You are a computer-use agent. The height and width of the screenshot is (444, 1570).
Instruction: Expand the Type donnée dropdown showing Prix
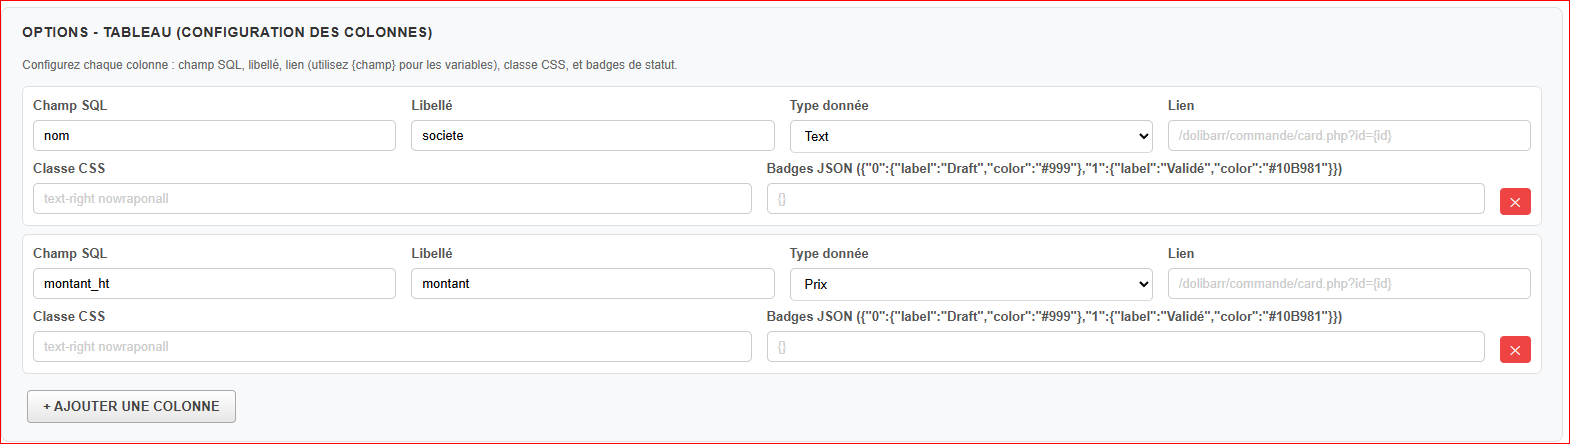point(971,284)
